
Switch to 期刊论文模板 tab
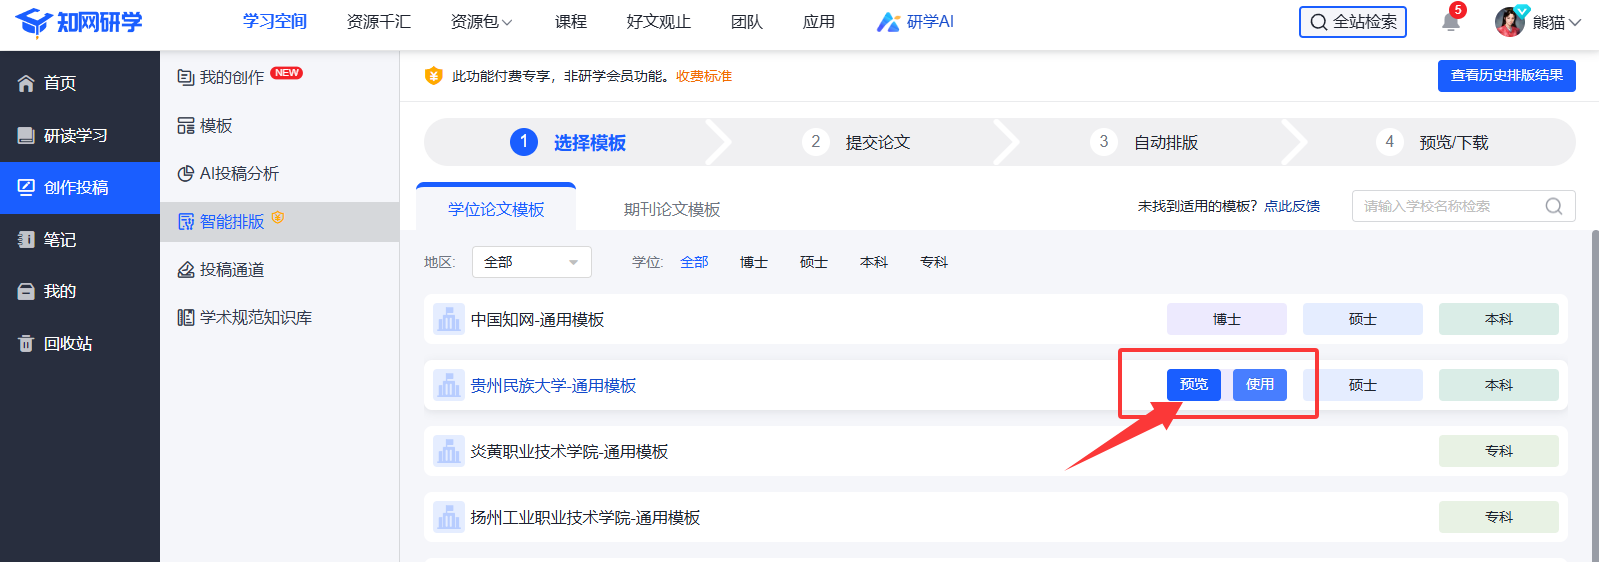(x=671, y=209)
